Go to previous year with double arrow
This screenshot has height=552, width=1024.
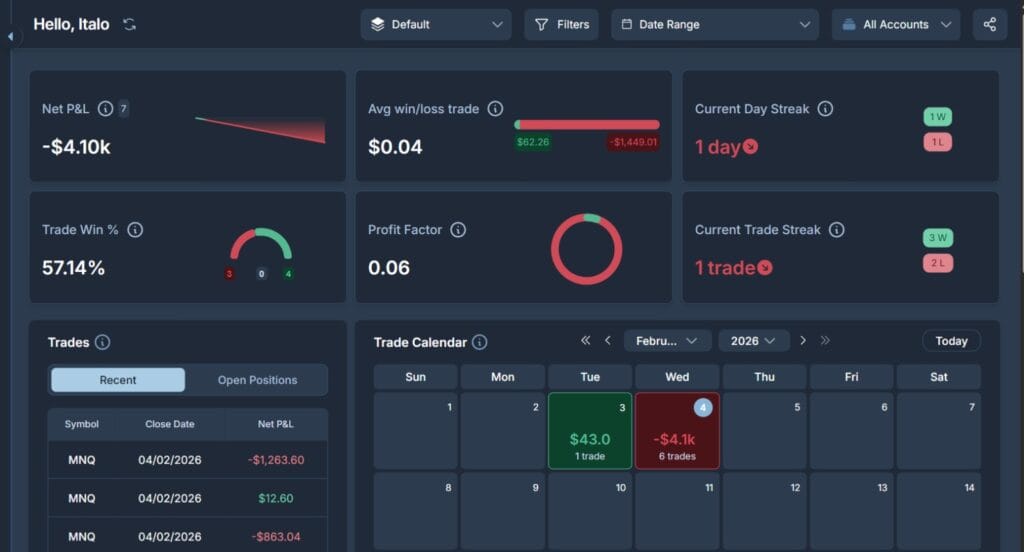pyautogui.click(x=586, y=341)
